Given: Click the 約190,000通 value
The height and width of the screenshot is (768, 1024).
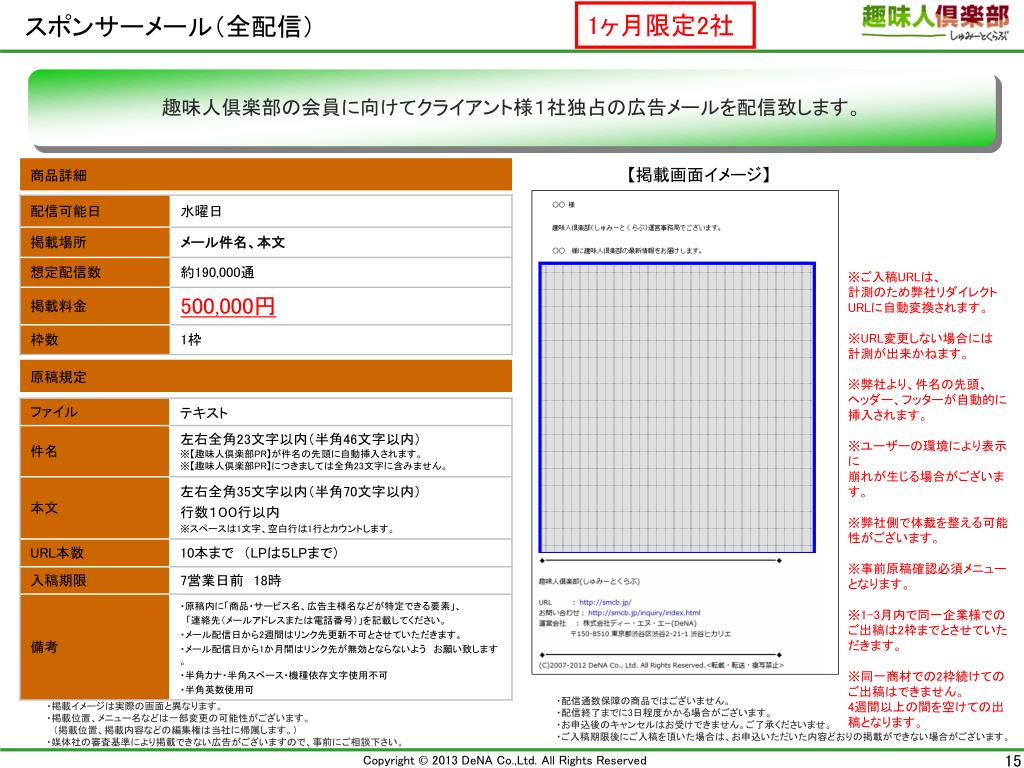Looking at the screenshot, I should pos(217,272).
